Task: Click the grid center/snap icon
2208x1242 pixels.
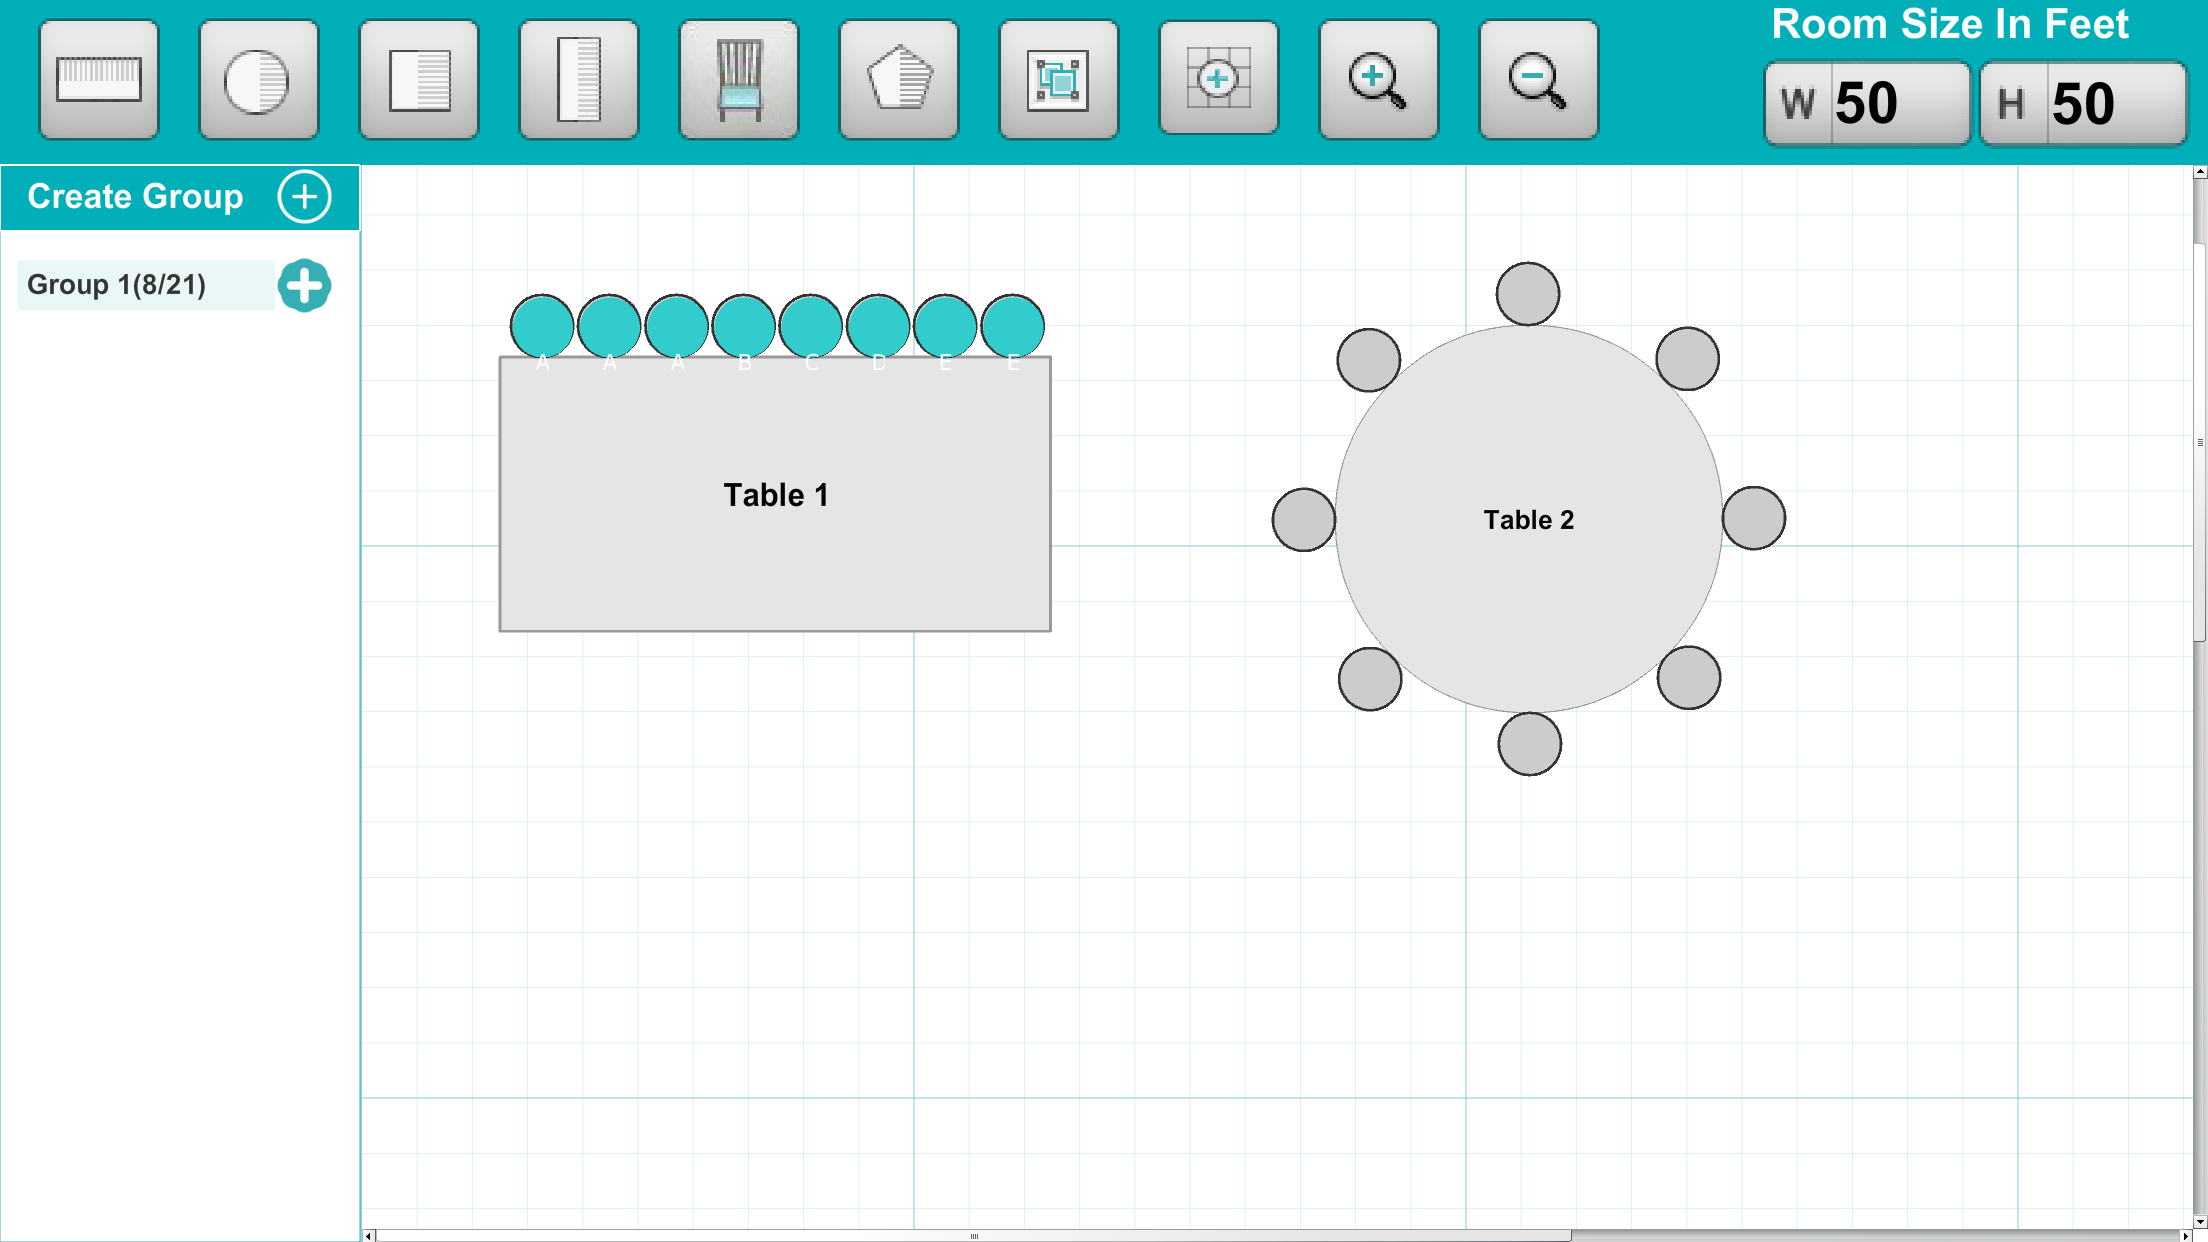Action: click(x=1218, y=78)
